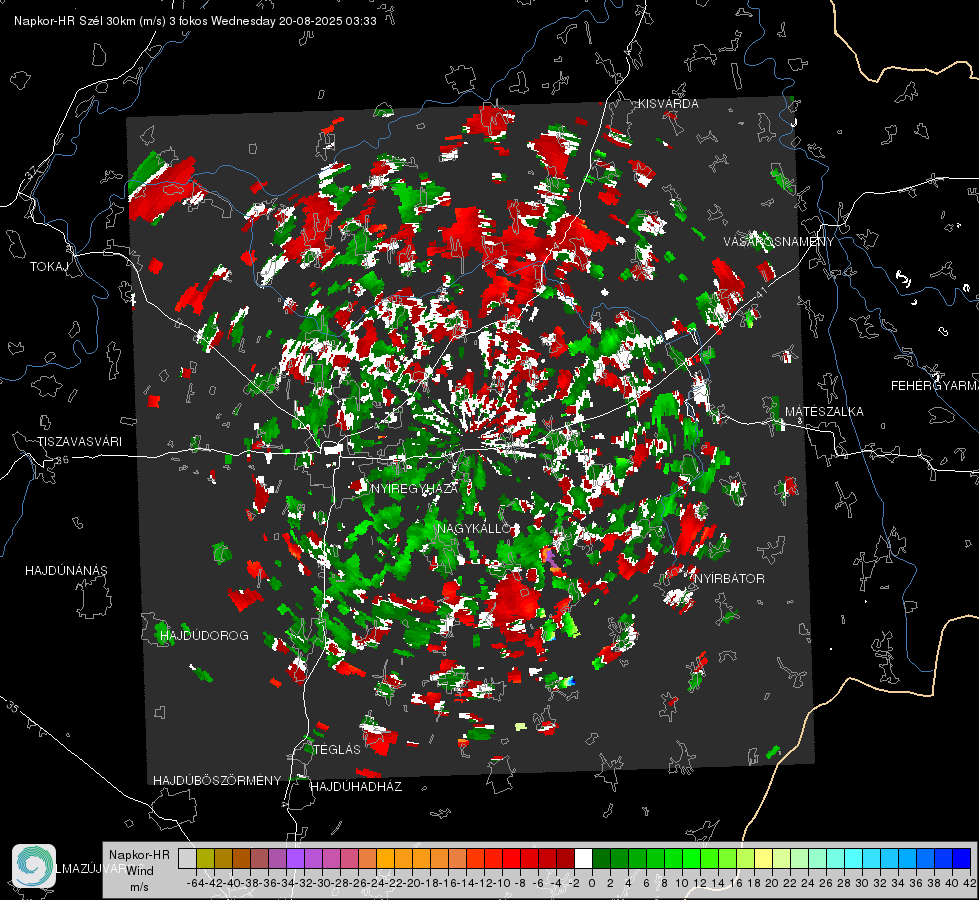This screenshot has width=979, height=900.
Task: Click the KISVÁRDA town label
Action: 668,104
